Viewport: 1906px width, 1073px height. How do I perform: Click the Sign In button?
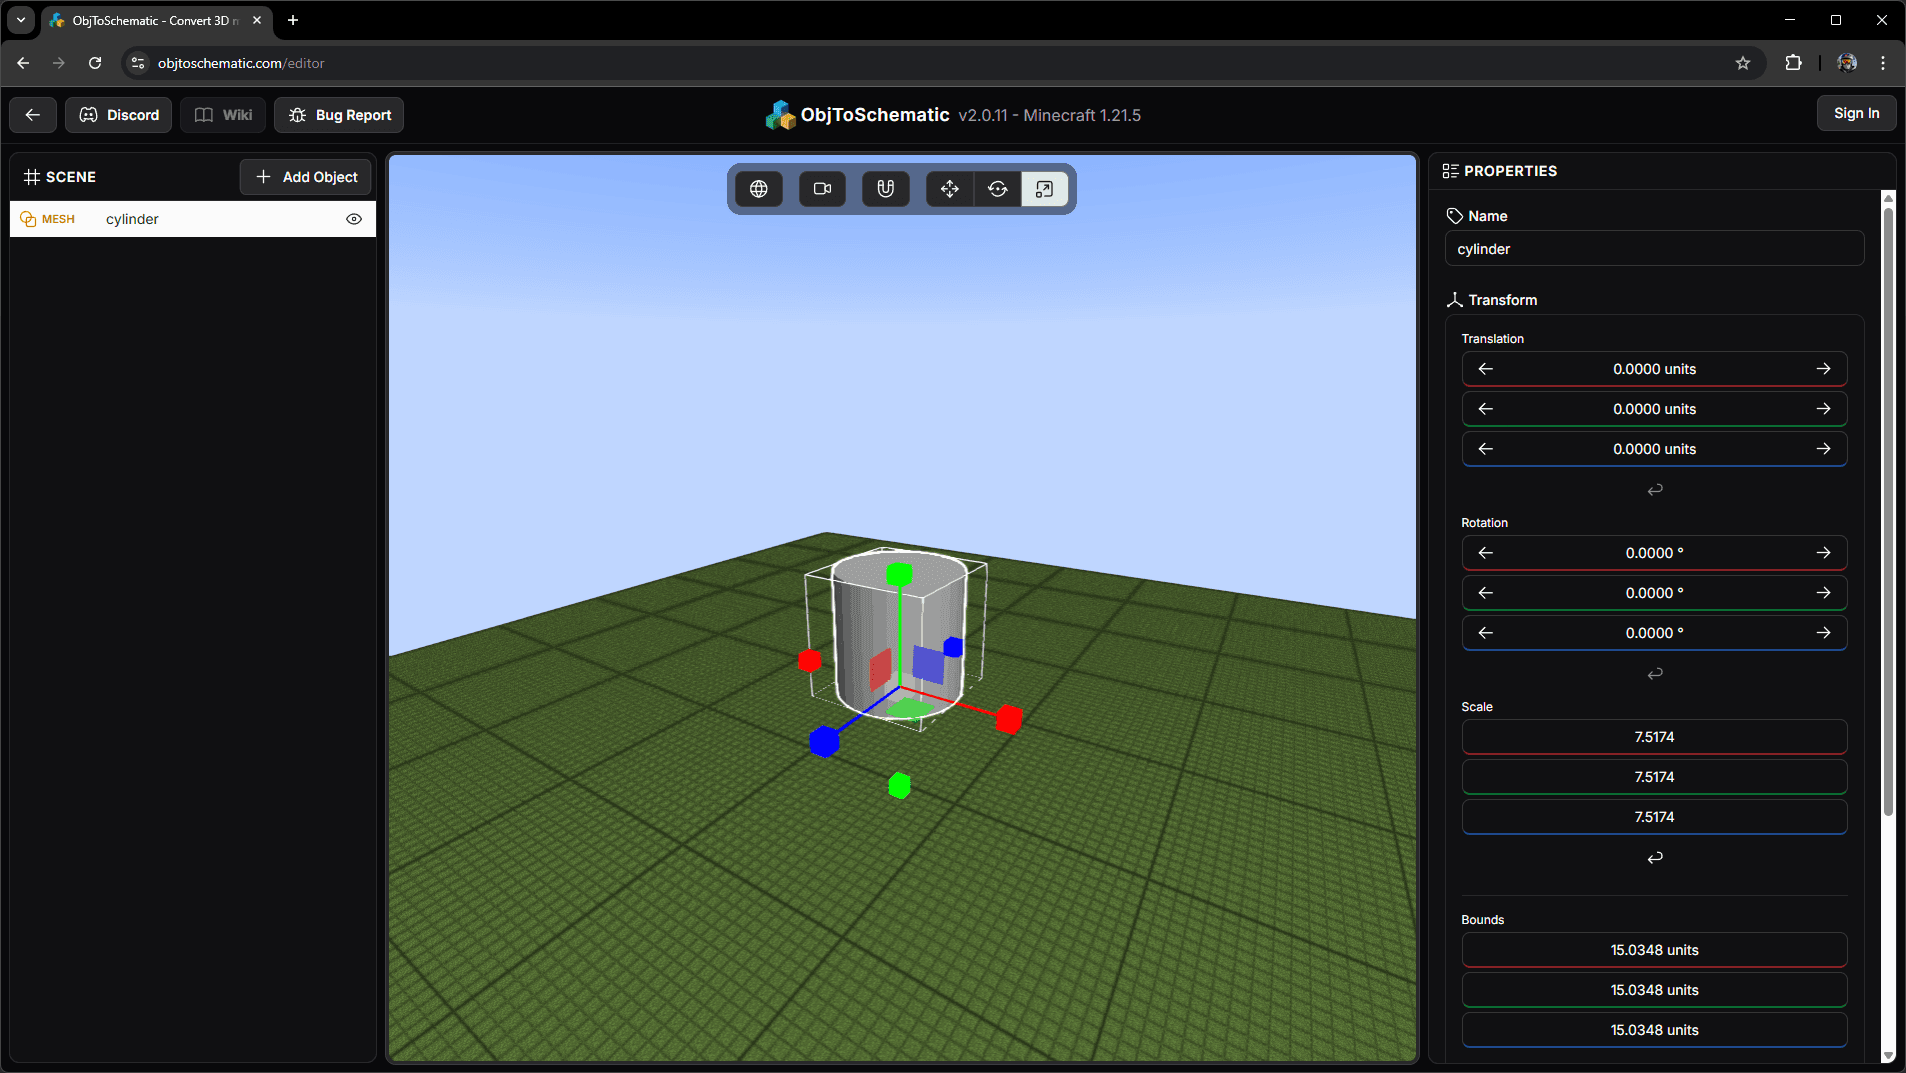pos(1855,113)
